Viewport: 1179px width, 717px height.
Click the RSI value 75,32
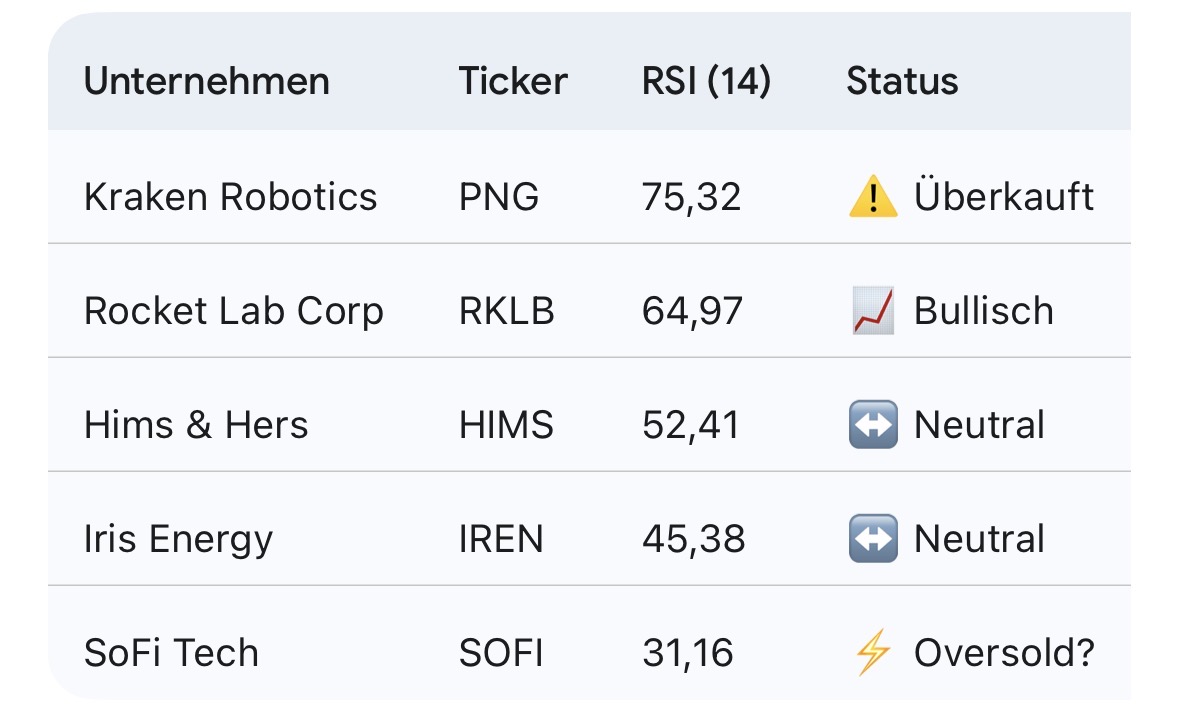pos(692,197)
